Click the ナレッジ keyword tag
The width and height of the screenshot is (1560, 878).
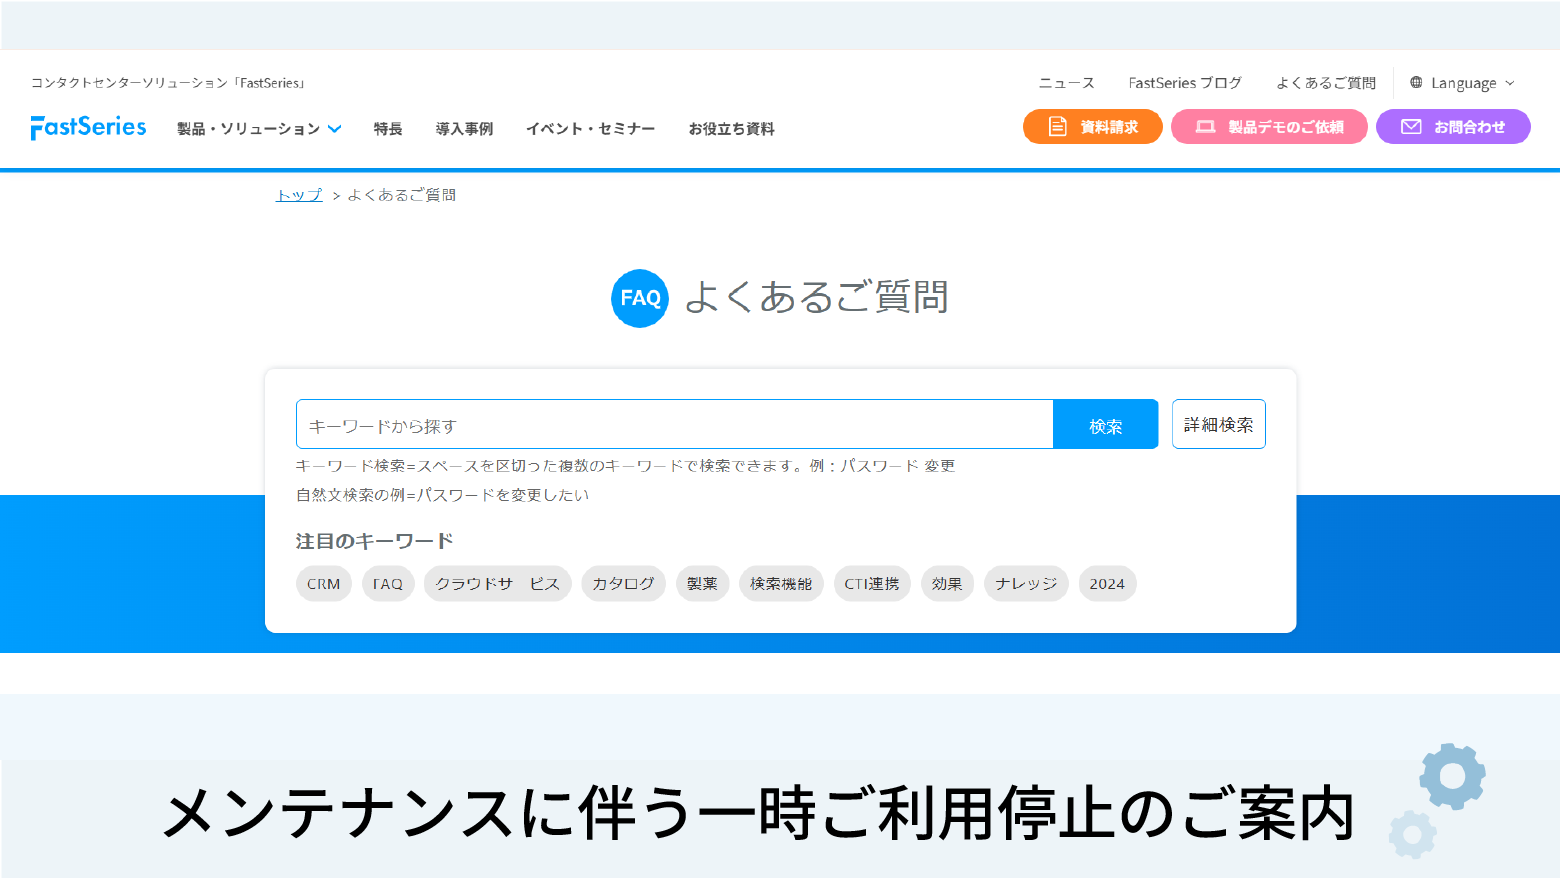click(x=1025, y=583)
